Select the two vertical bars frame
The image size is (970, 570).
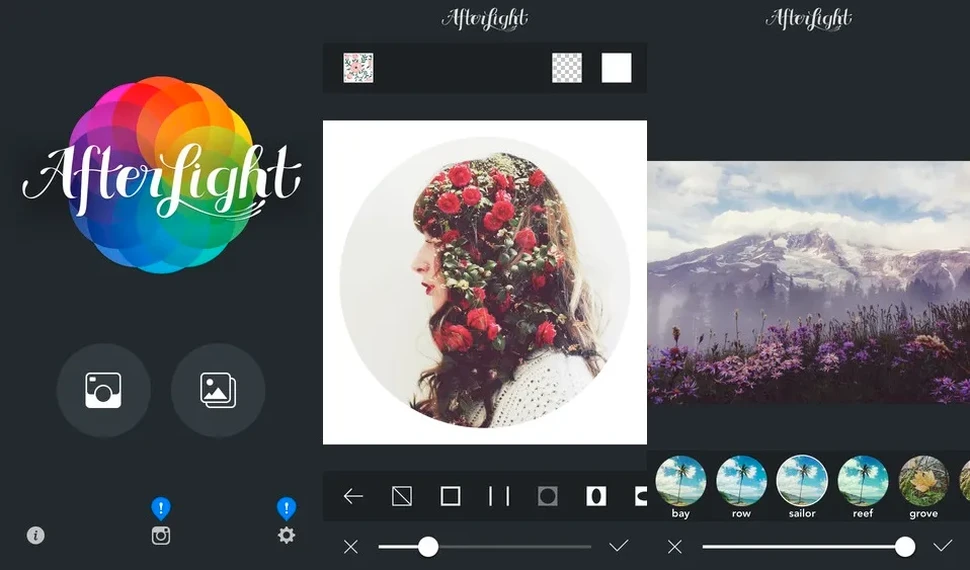pyautogui.click(x=499, y=496)
